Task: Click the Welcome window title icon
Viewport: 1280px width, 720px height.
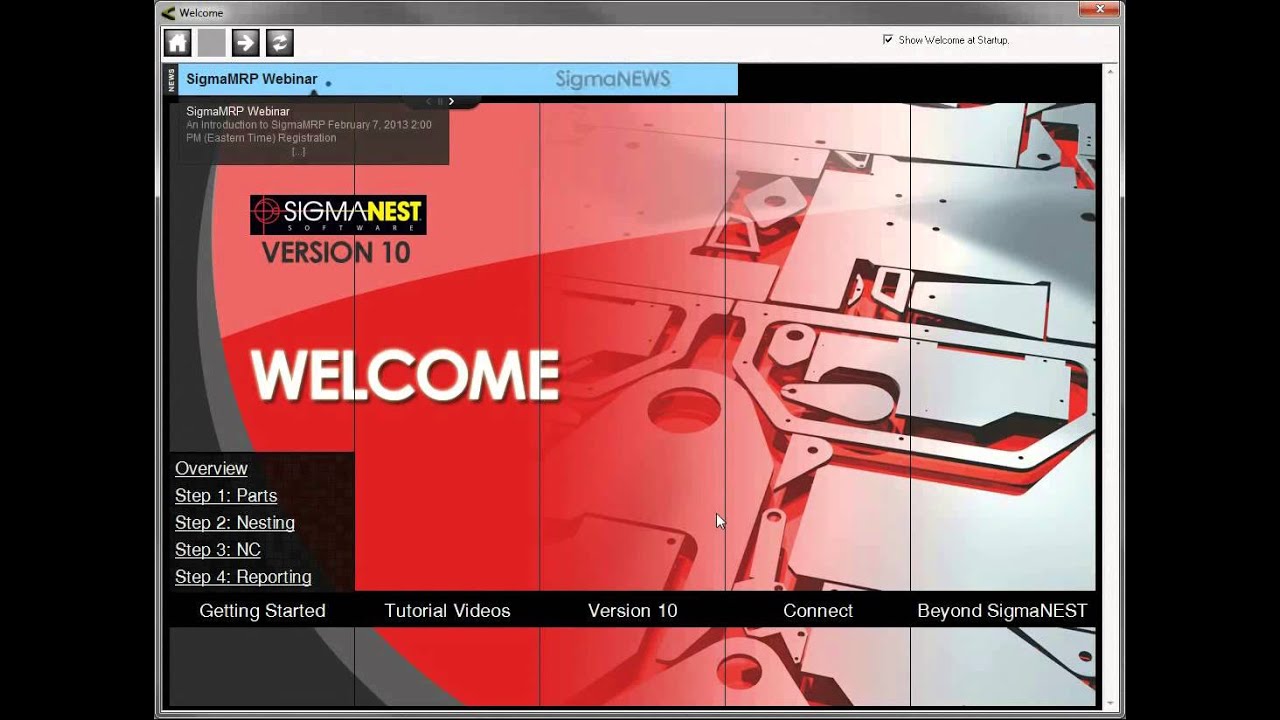Action: point(168,13)
